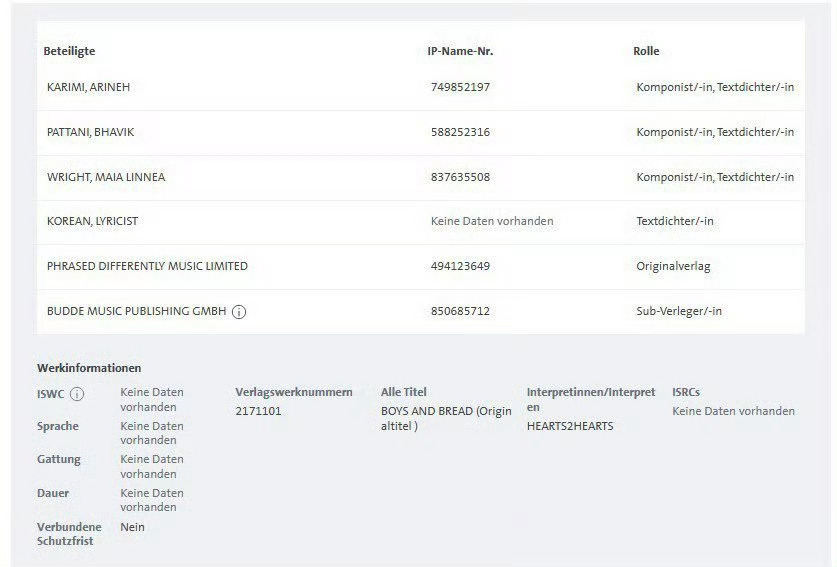Click the Nein value for Verbundene Schutzfrist

132,527
